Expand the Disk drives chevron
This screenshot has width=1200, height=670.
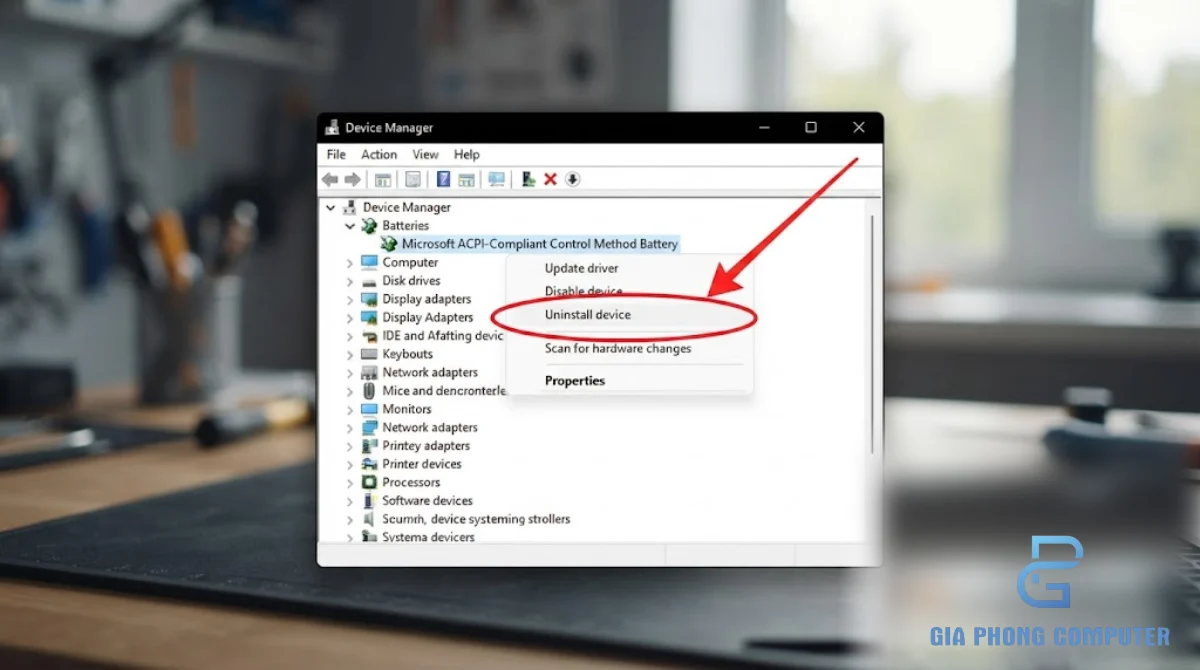tap(350, 281)
